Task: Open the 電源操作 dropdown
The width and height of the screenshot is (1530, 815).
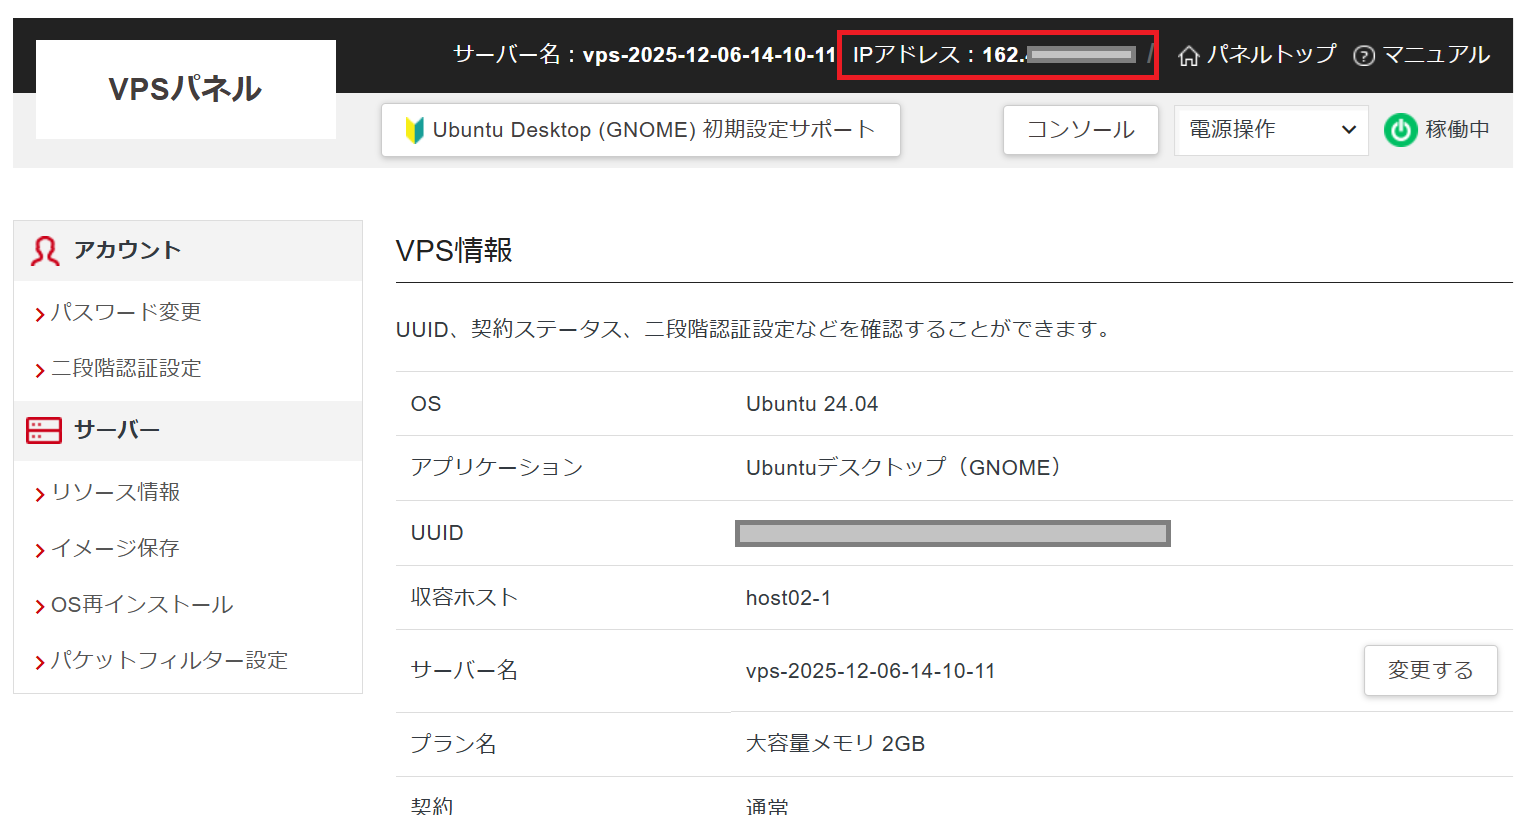Action: pyautogui.click(x=1270, y=130)
